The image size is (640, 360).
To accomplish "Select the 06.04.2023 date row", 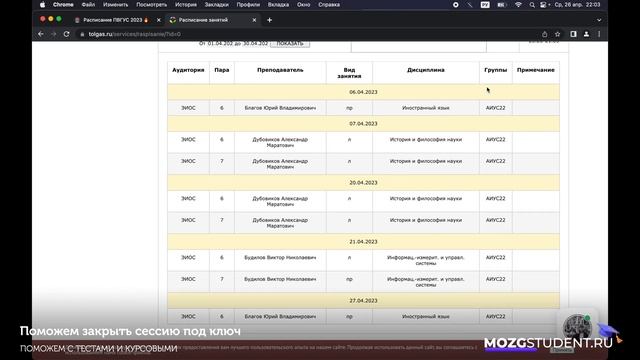I will (x=363, y=92).
